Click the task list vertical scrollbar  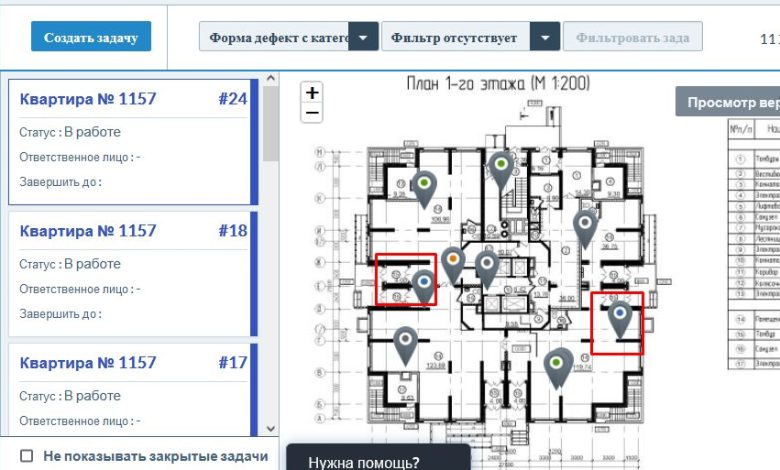(x=271, y=250)
